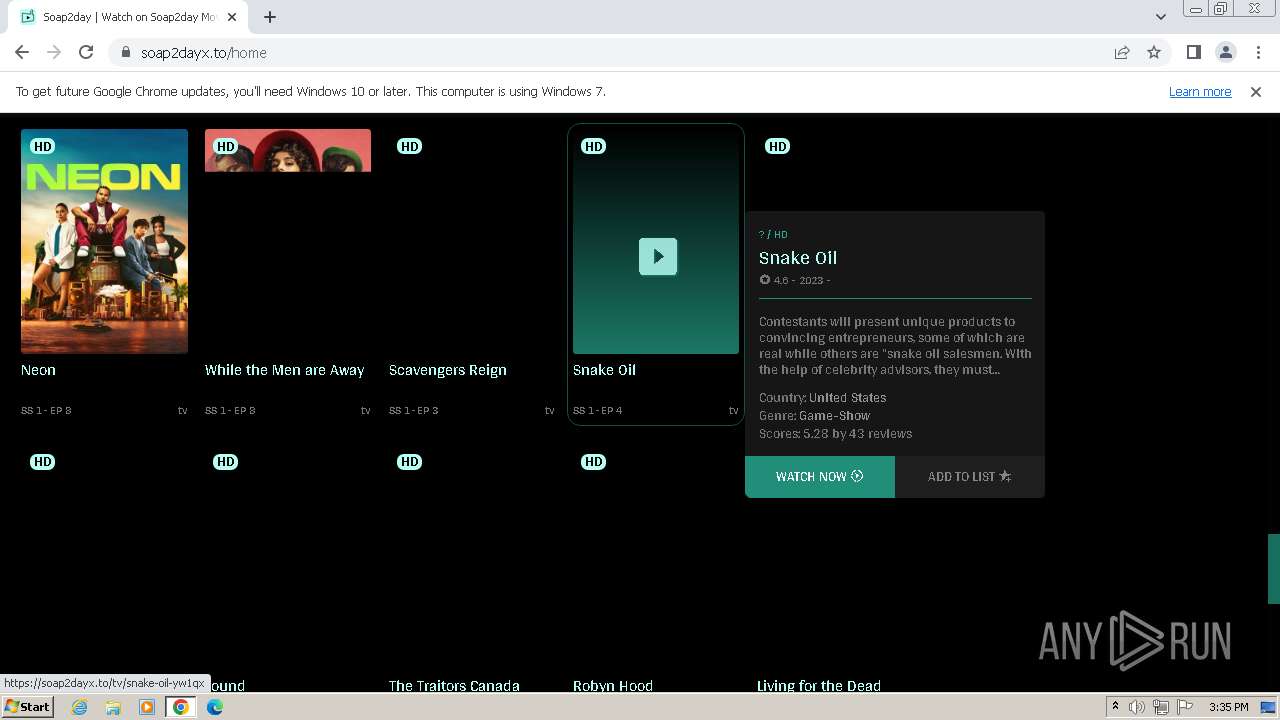Click the Snake Oil popup heading
Viewport: 1280px width, 720px height.
click(x=798, y=258)
